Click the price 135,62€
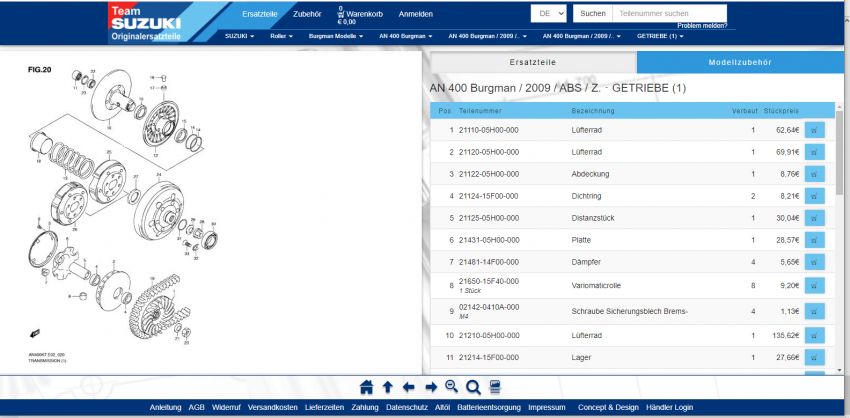 (x=785, y=336)
